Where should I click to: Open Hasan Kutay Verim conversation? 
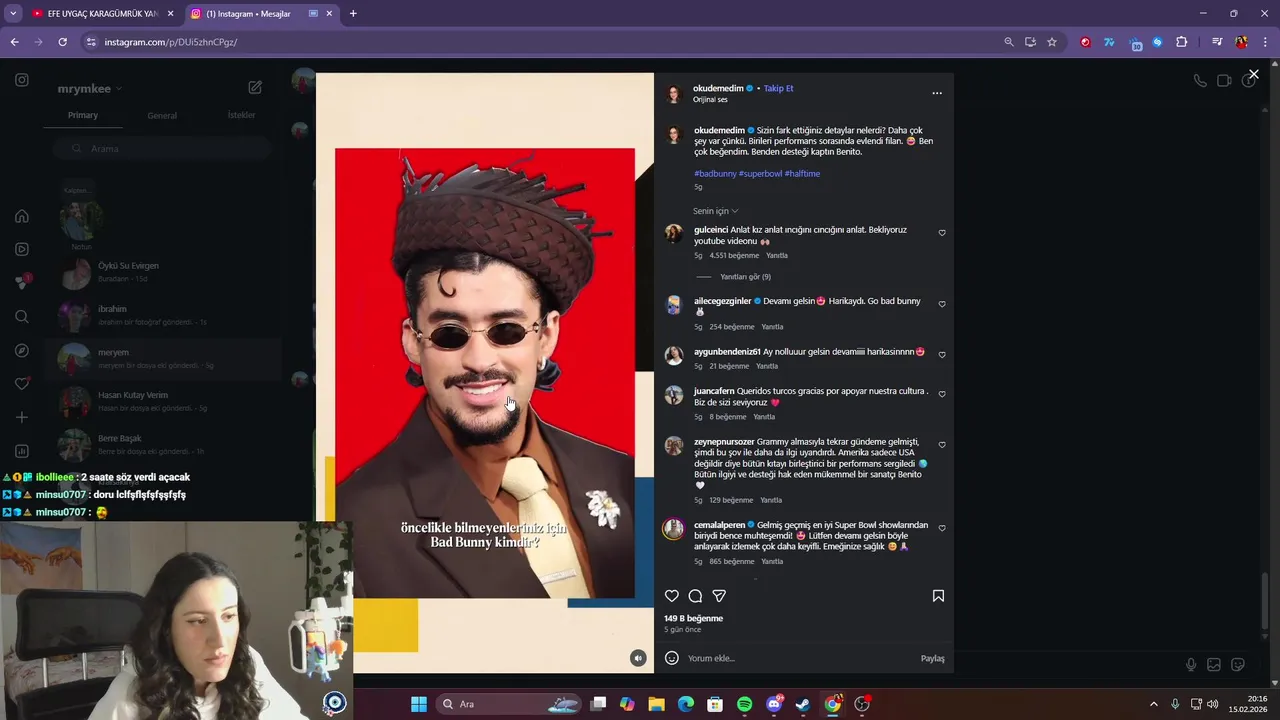[162, 401]
